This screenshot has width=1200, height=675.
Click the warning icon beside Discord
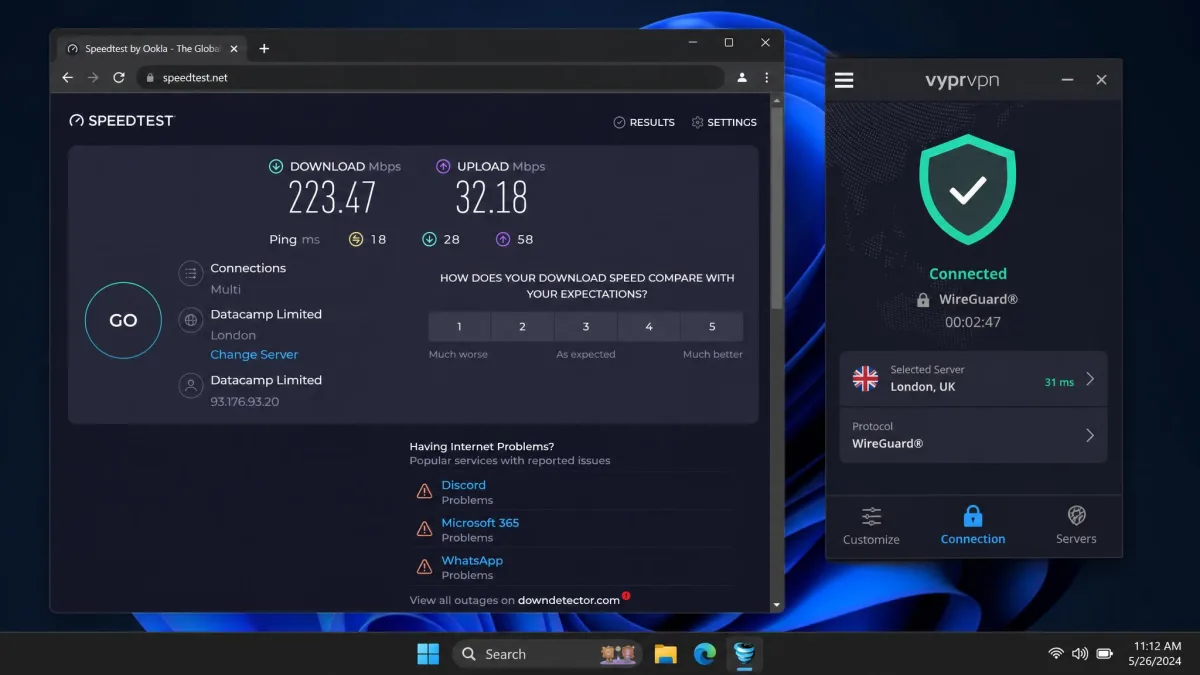click(x=424, y=491)
